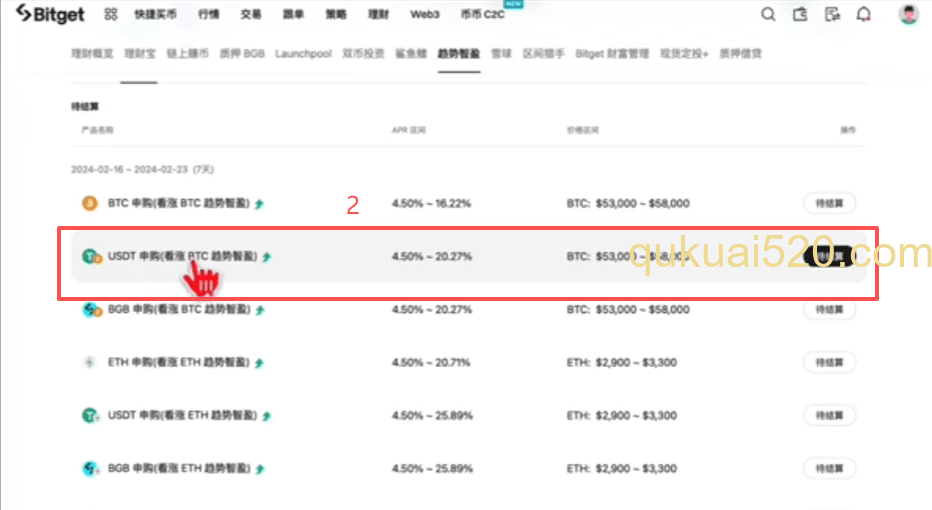The image size is (932, 510).
Task: Open the 快捷买币 menu
Action: click(x=155, y=14)
